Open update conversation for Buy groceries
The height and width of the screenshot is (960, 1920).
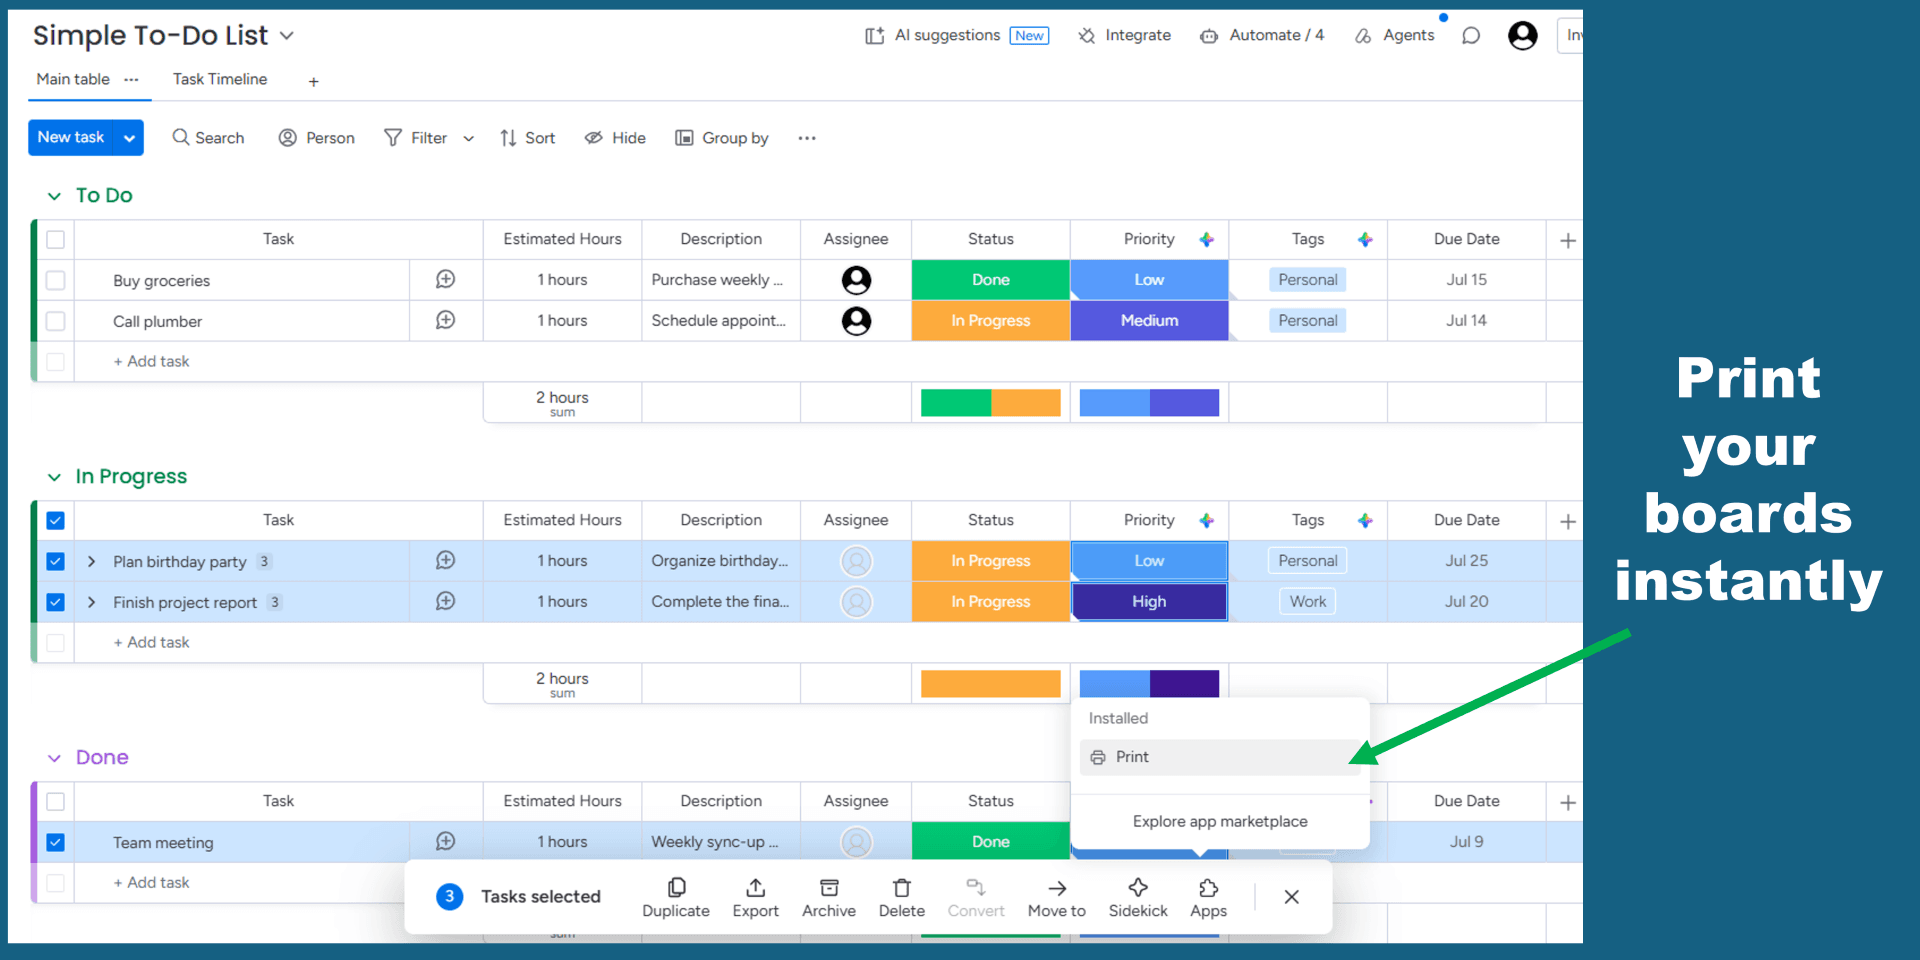pyautogui.click(x=446, y=280)
